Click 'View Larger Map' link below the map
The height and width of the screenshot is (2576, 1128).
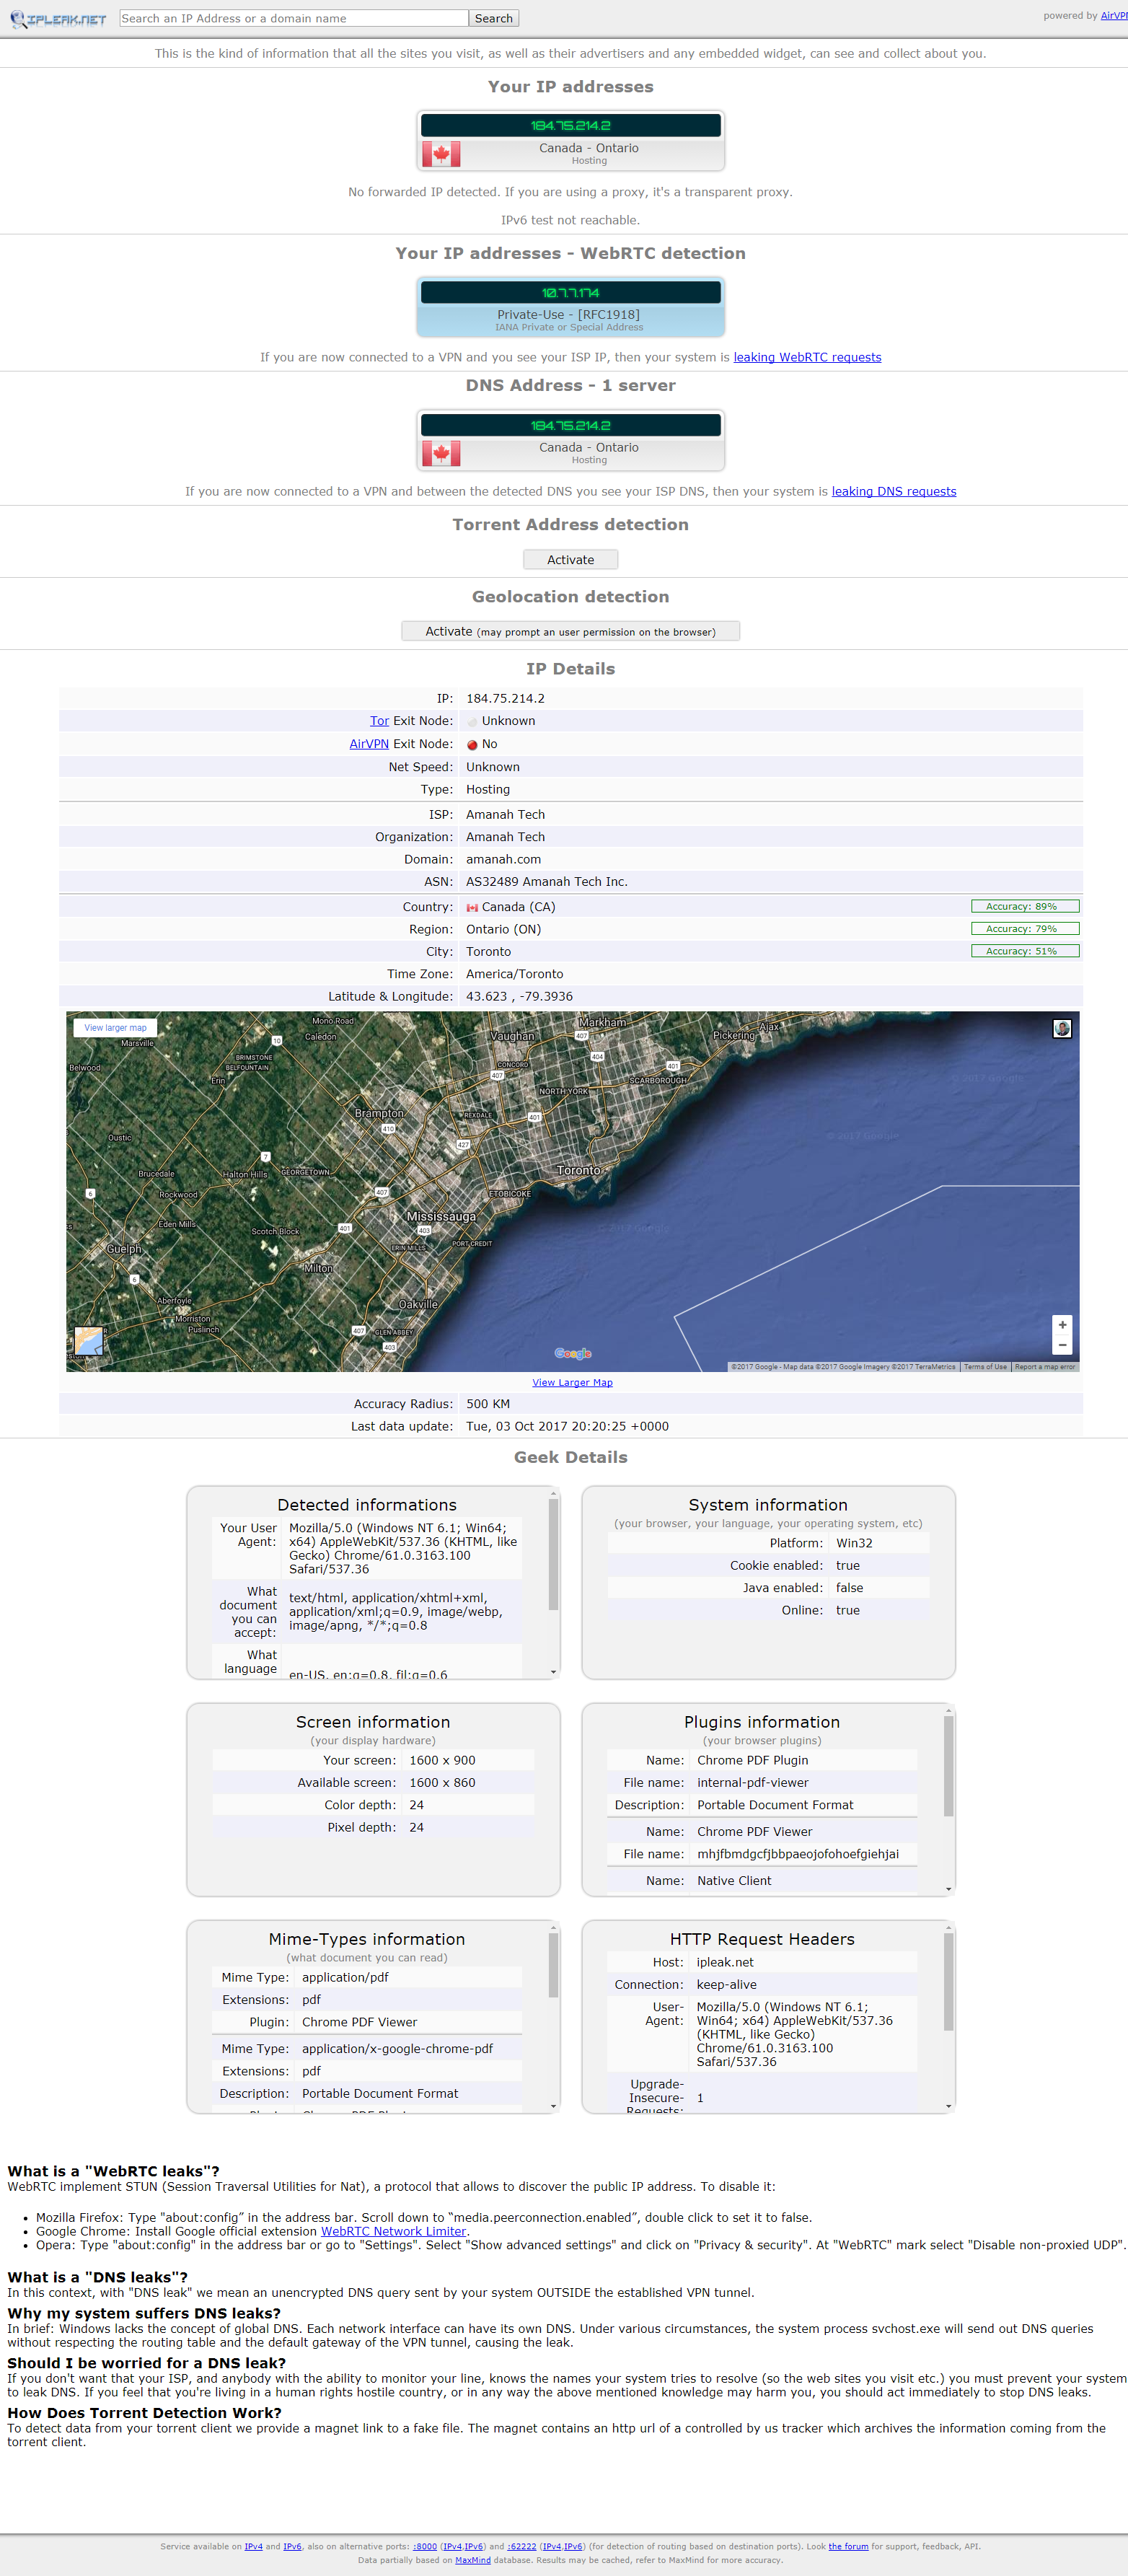coord(573,1383)
